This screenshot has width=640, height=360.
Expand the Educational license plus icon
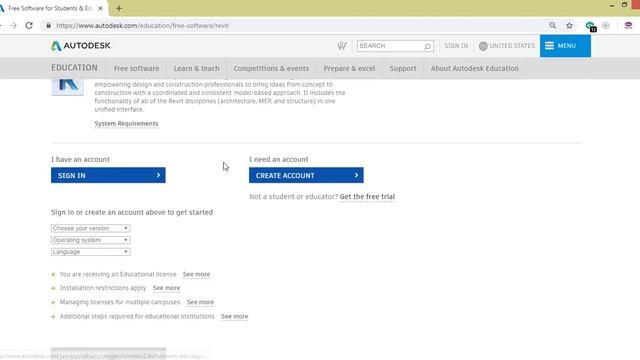(x=53, y=275)
